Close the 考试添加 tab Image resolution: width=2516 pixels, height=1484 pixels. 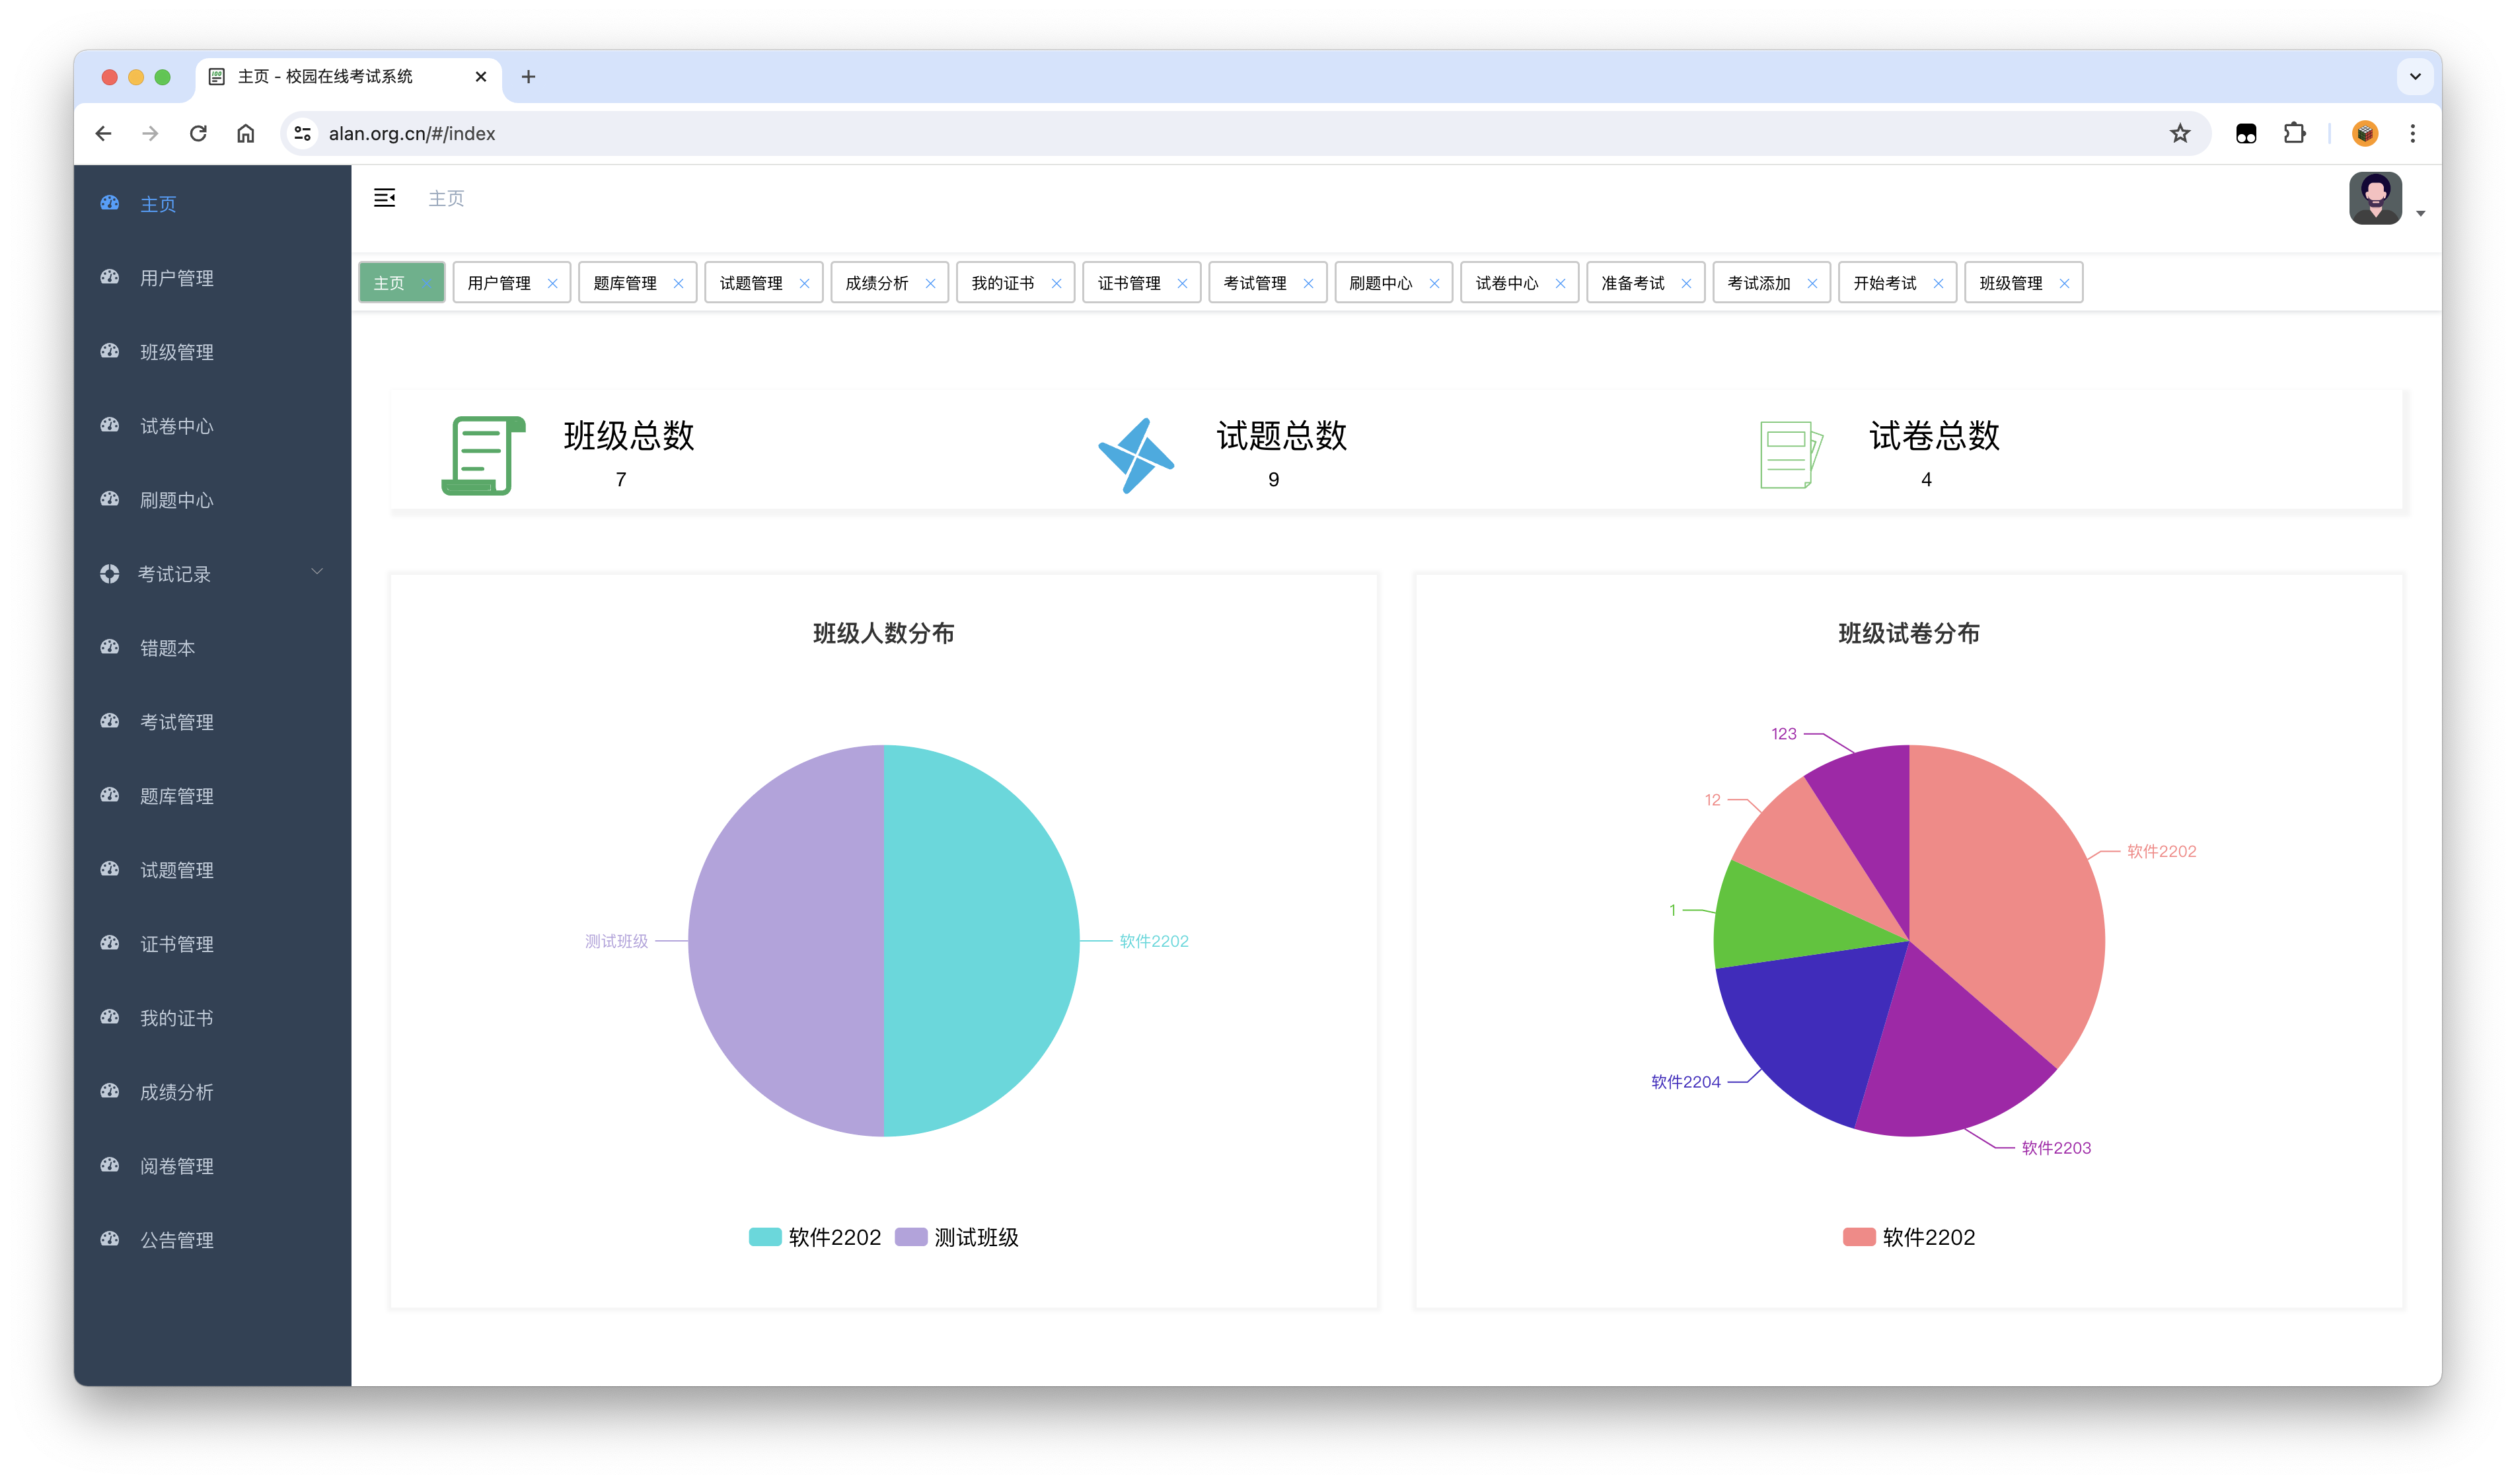point(1812,283)
